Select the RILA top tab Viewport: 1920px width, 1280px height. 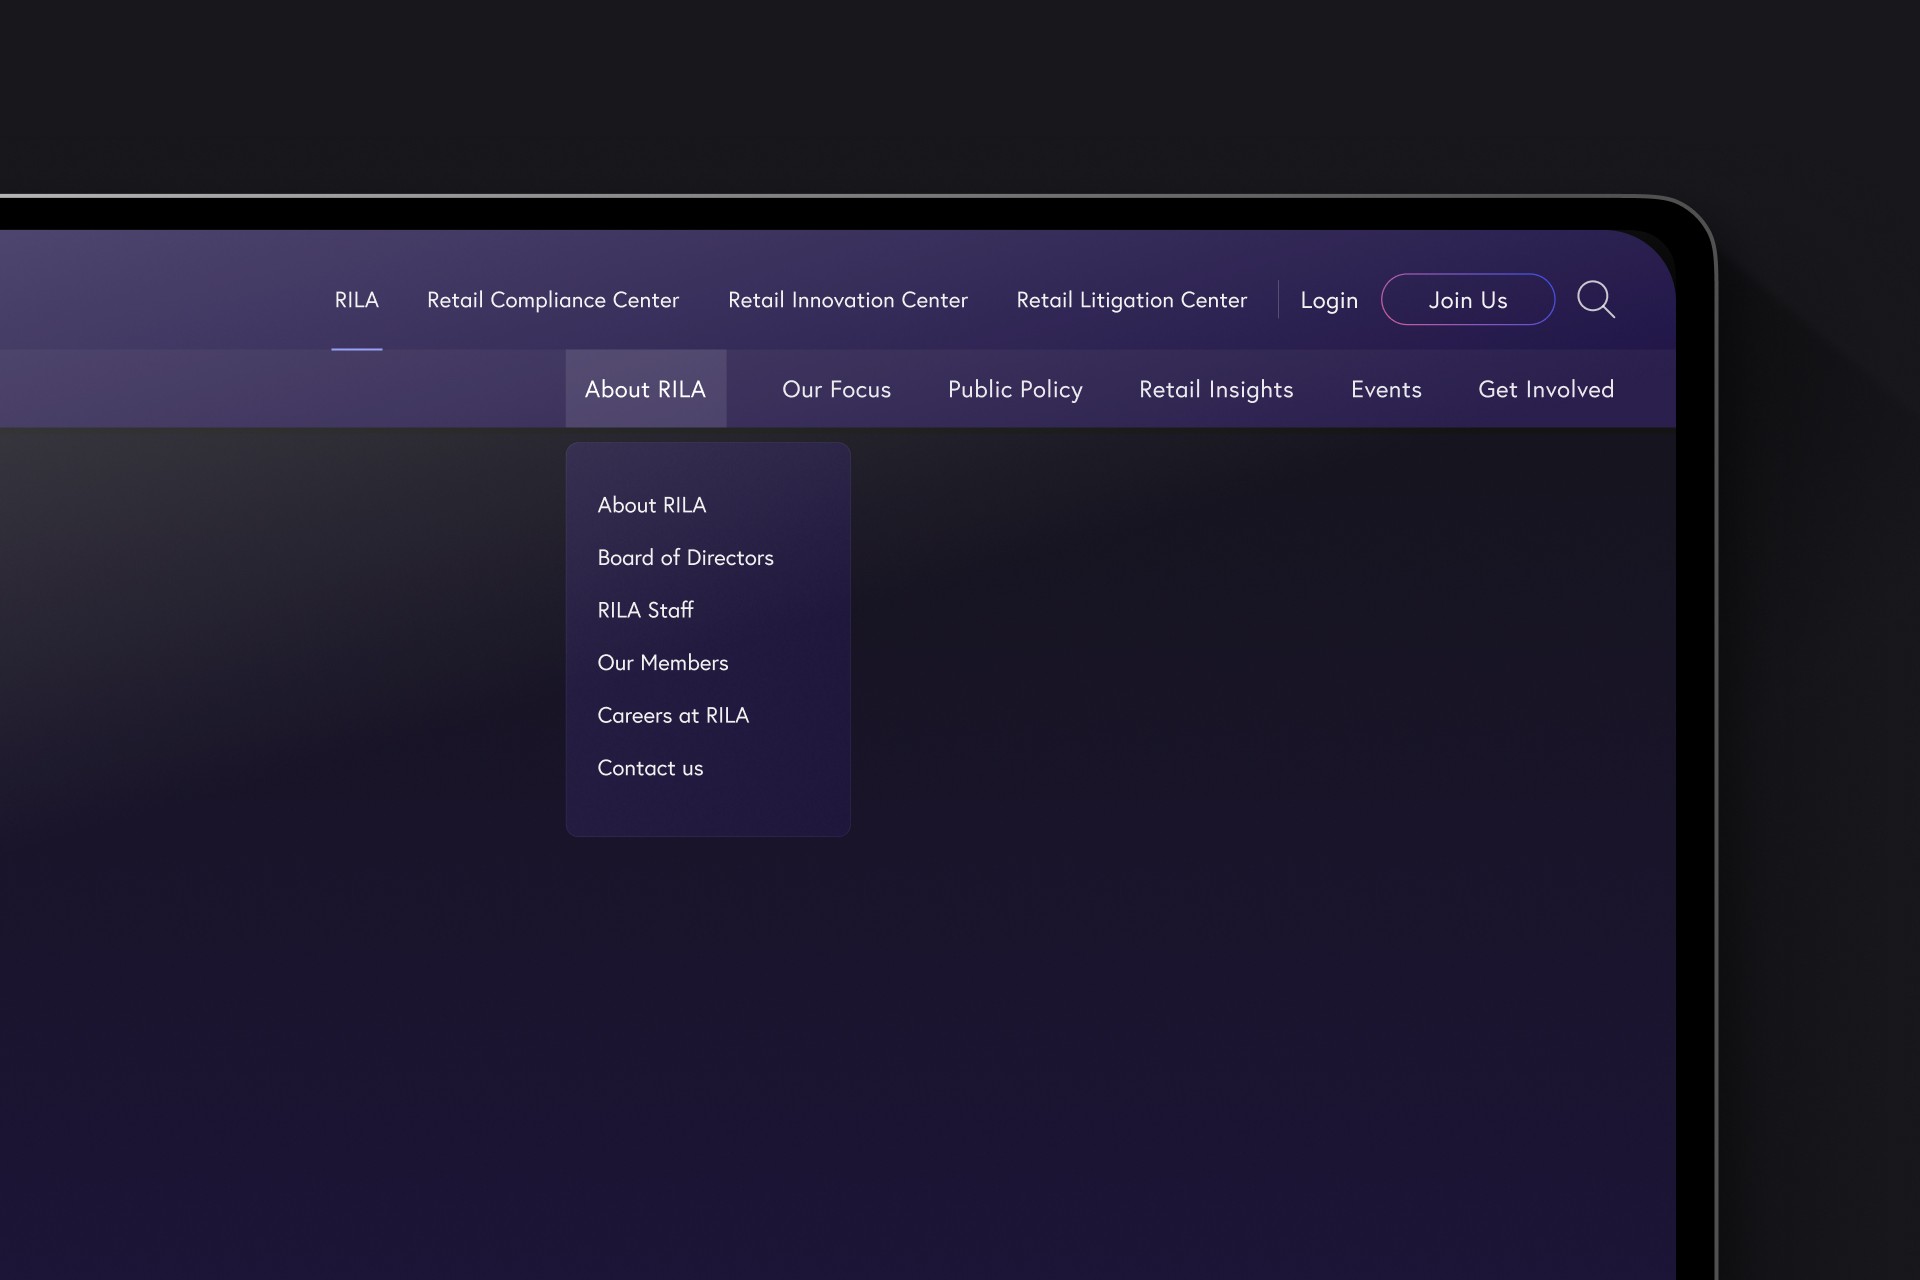click(356, 300)
